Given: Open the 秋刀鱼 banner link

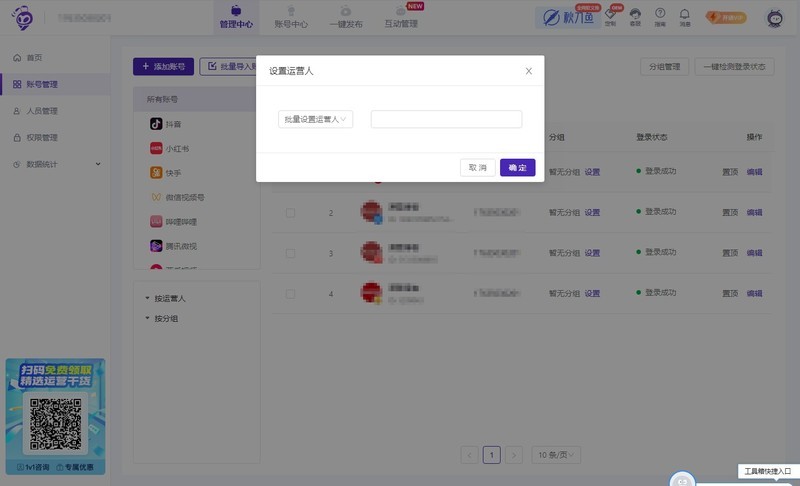Looking at the screenshot, I should click(568, 18).
